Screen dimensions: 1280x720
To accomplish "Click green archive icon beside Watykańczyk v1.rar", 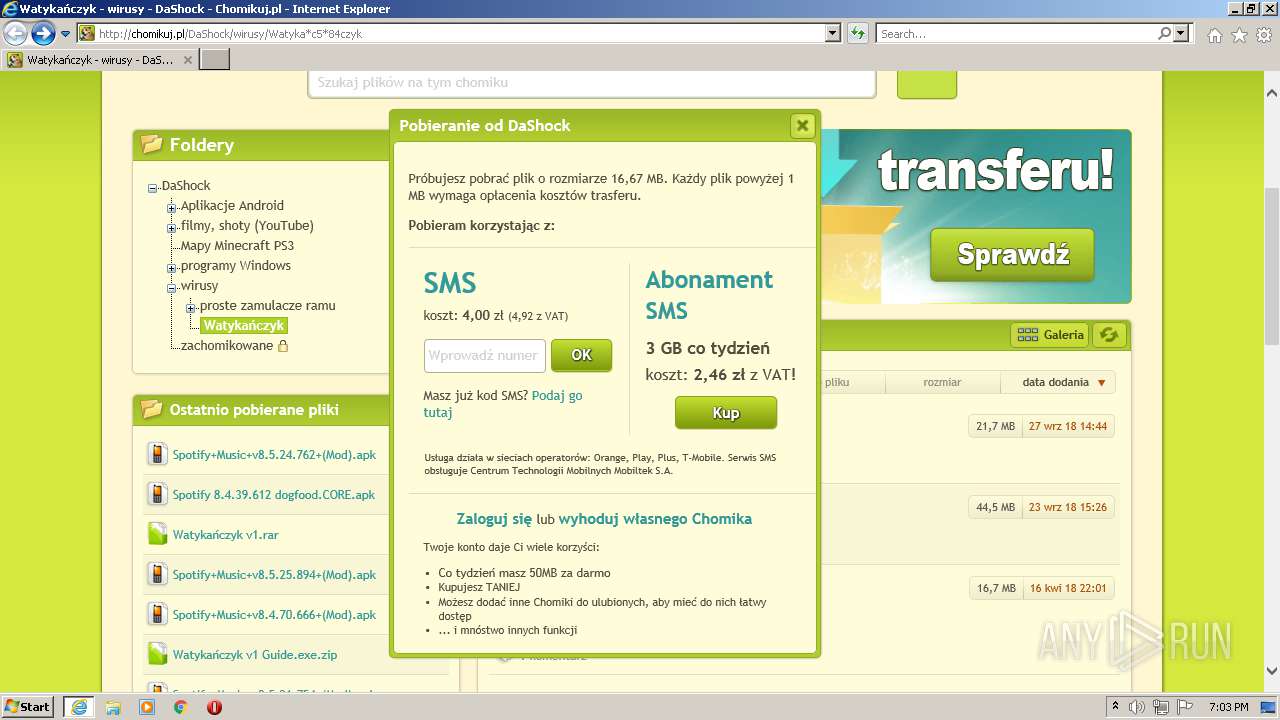I will pyautogui.click(x=157, y=534).
